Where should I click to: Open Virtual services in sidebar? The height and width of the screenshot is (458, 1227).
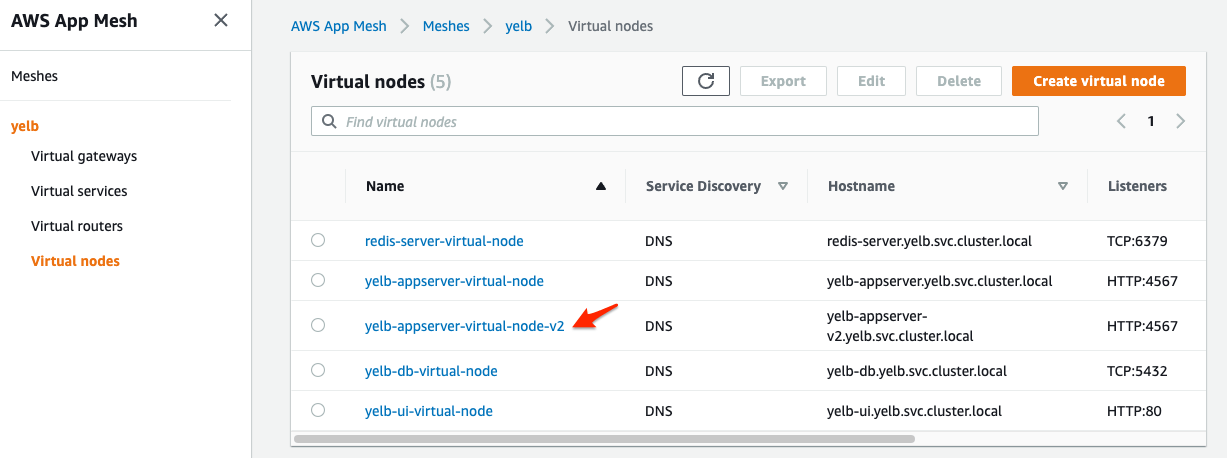[79, 191]
